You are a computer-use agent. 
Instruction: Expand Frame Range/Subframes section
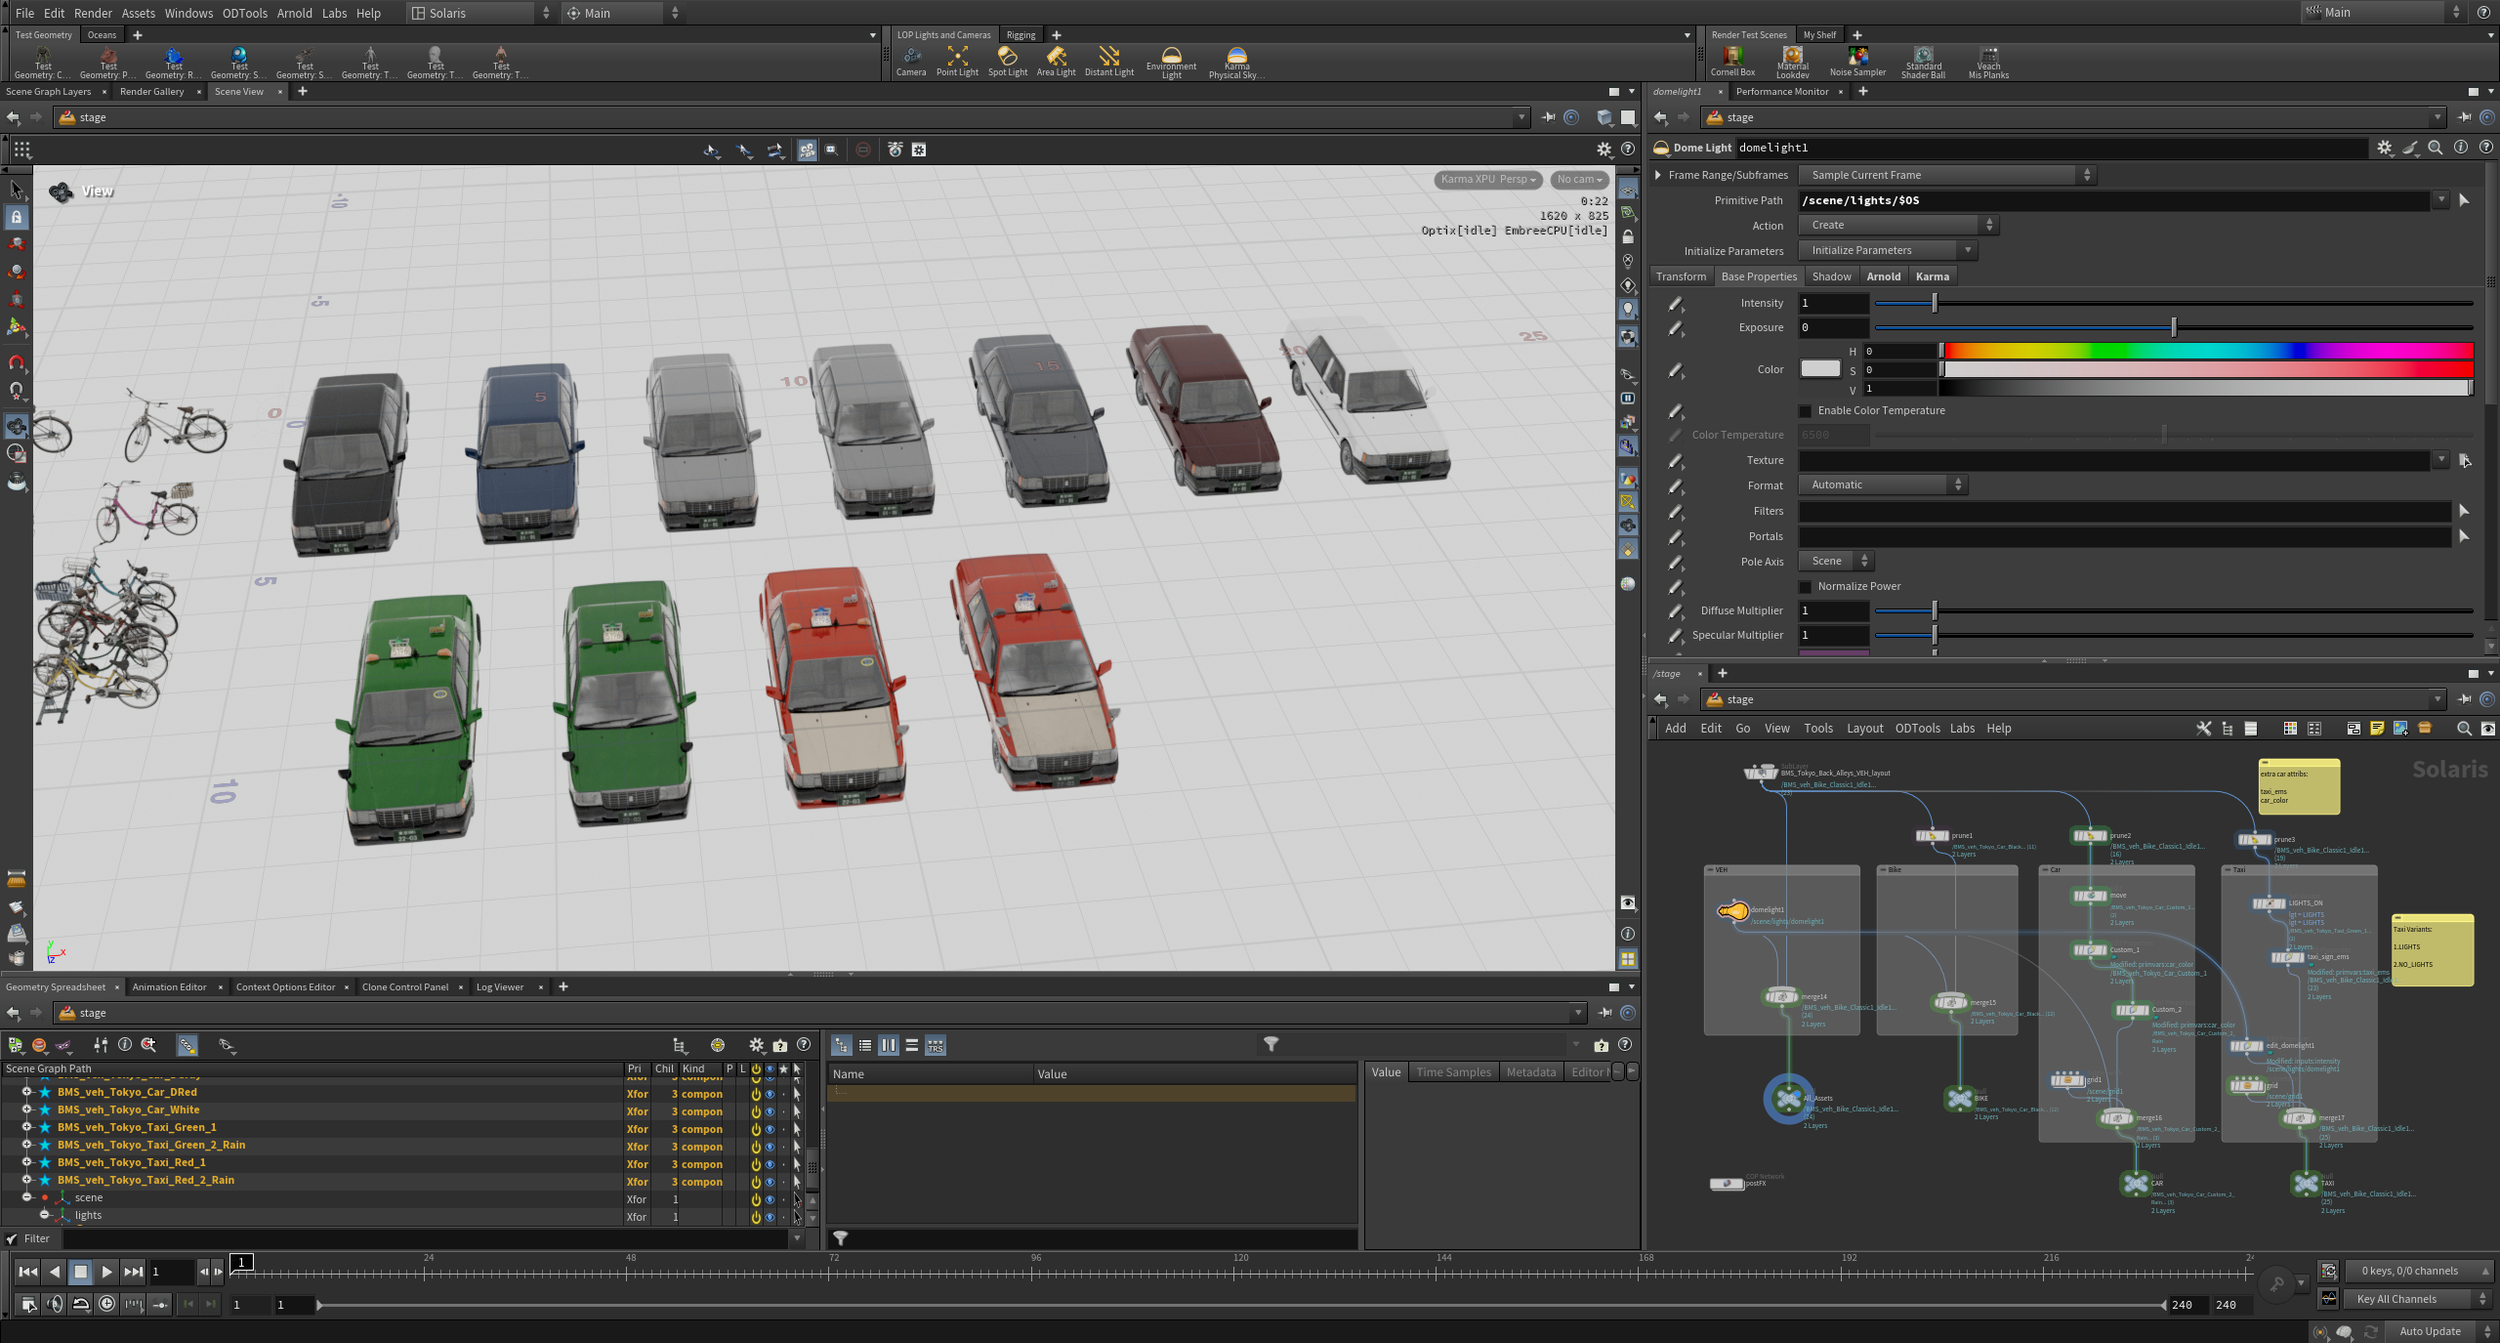tap(1659, 175)
